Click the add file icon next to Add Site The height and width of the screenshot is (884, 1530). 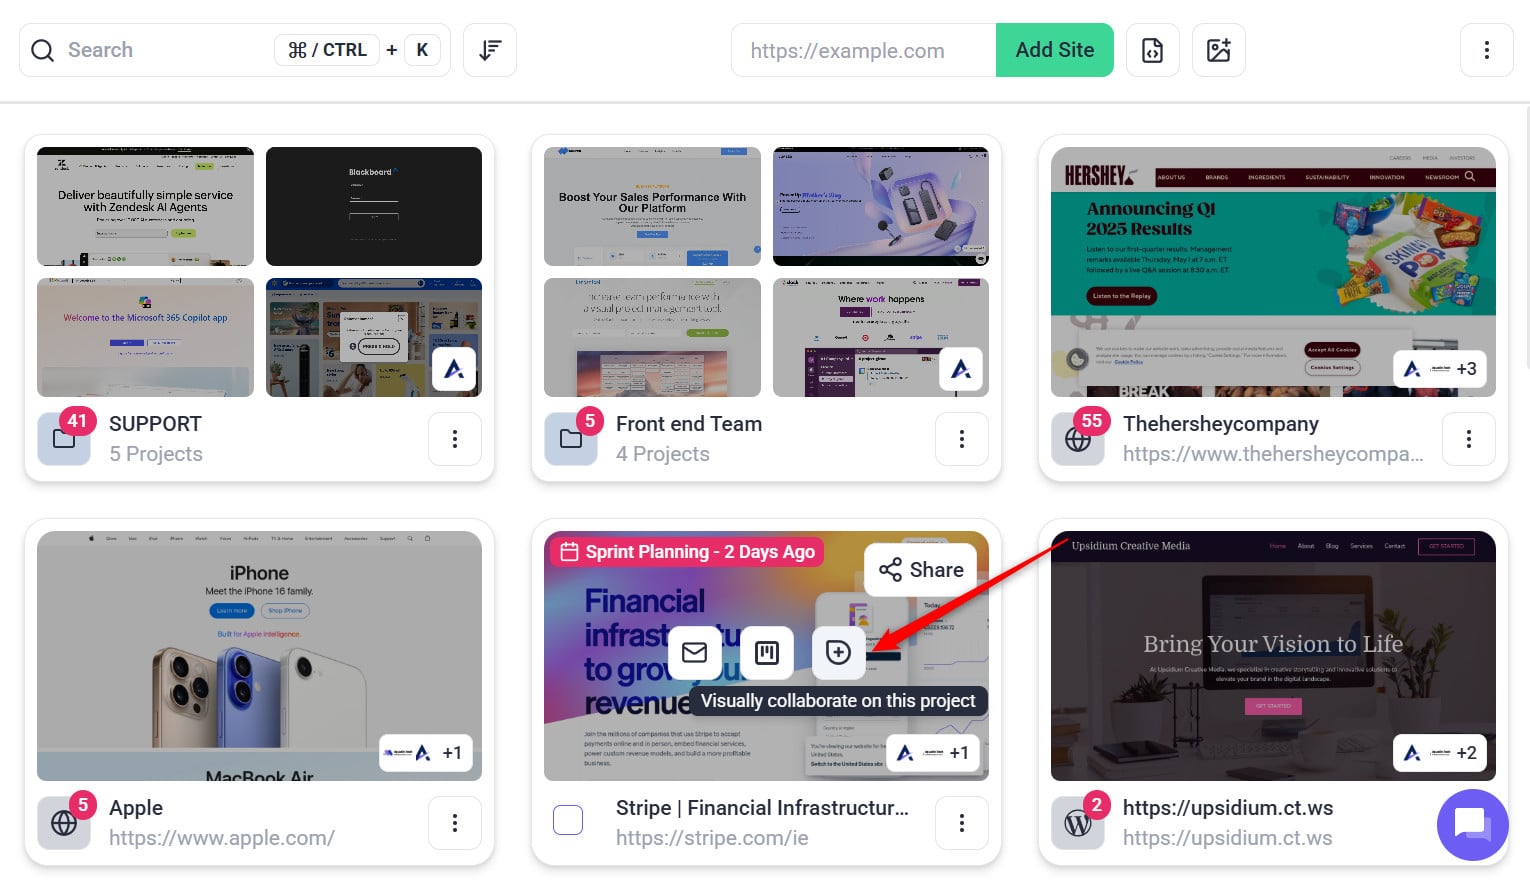click(1152, 50)
